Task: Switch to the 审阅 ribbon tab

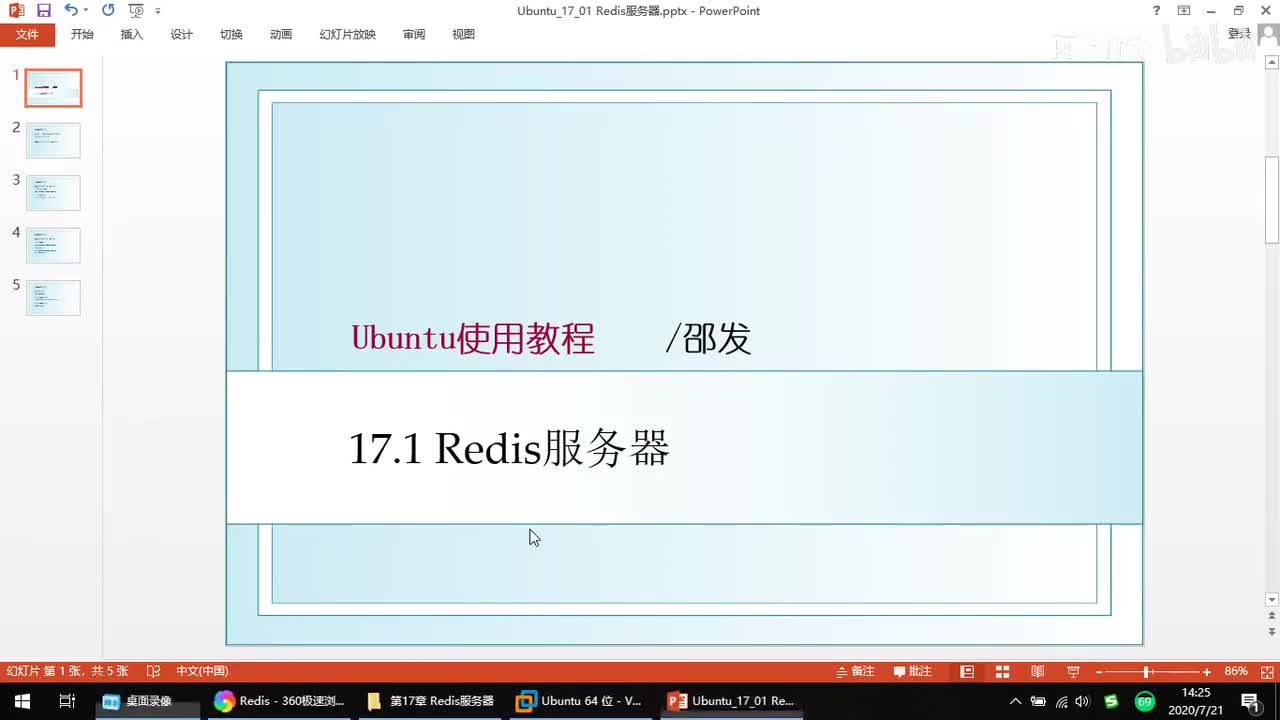Action: click(x=414, y=34)
